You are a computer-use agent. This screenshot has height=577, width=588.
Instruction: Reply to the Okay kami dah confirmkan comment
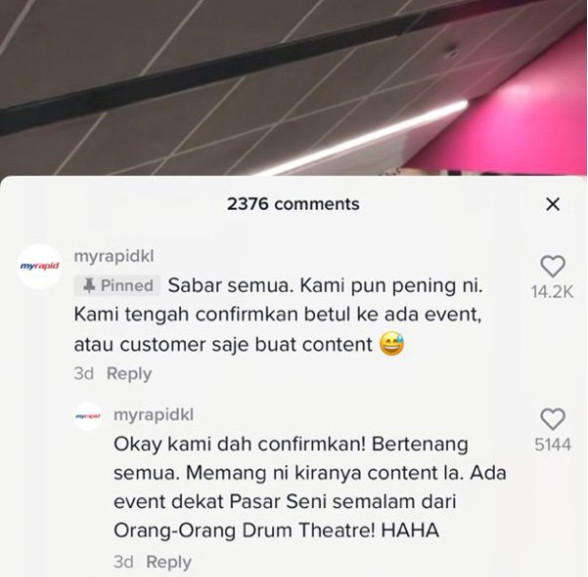169,562
